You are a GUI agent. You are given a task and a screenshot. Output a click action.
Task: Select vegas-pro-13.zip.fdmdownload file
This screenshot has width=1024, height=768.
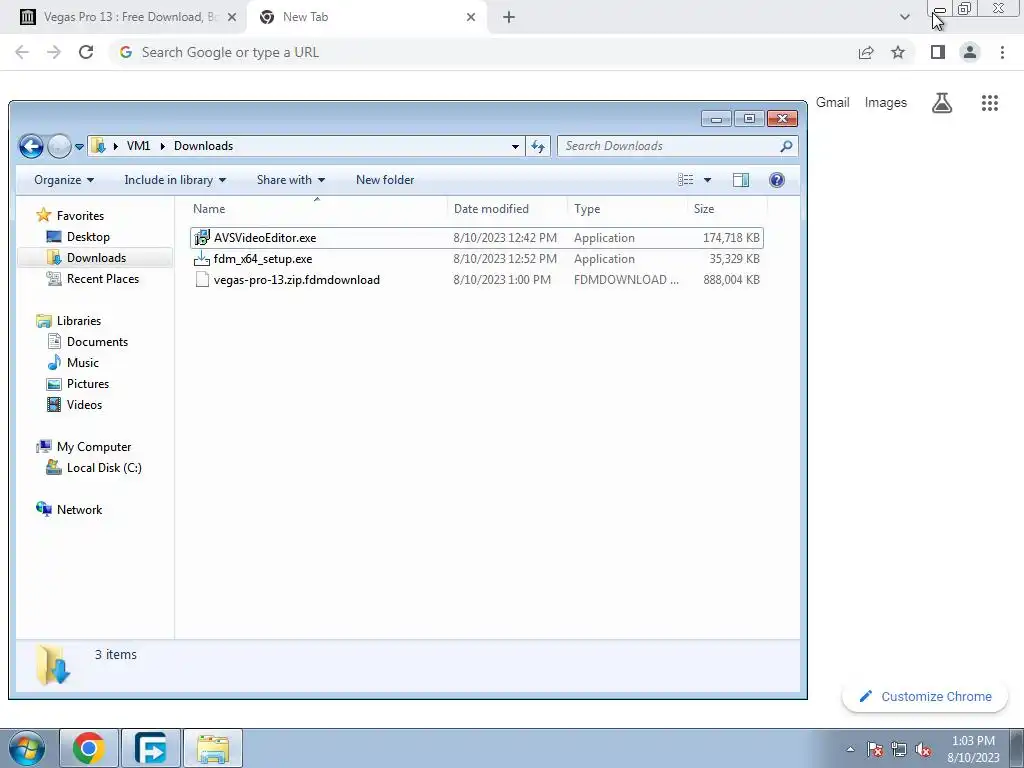477,280
